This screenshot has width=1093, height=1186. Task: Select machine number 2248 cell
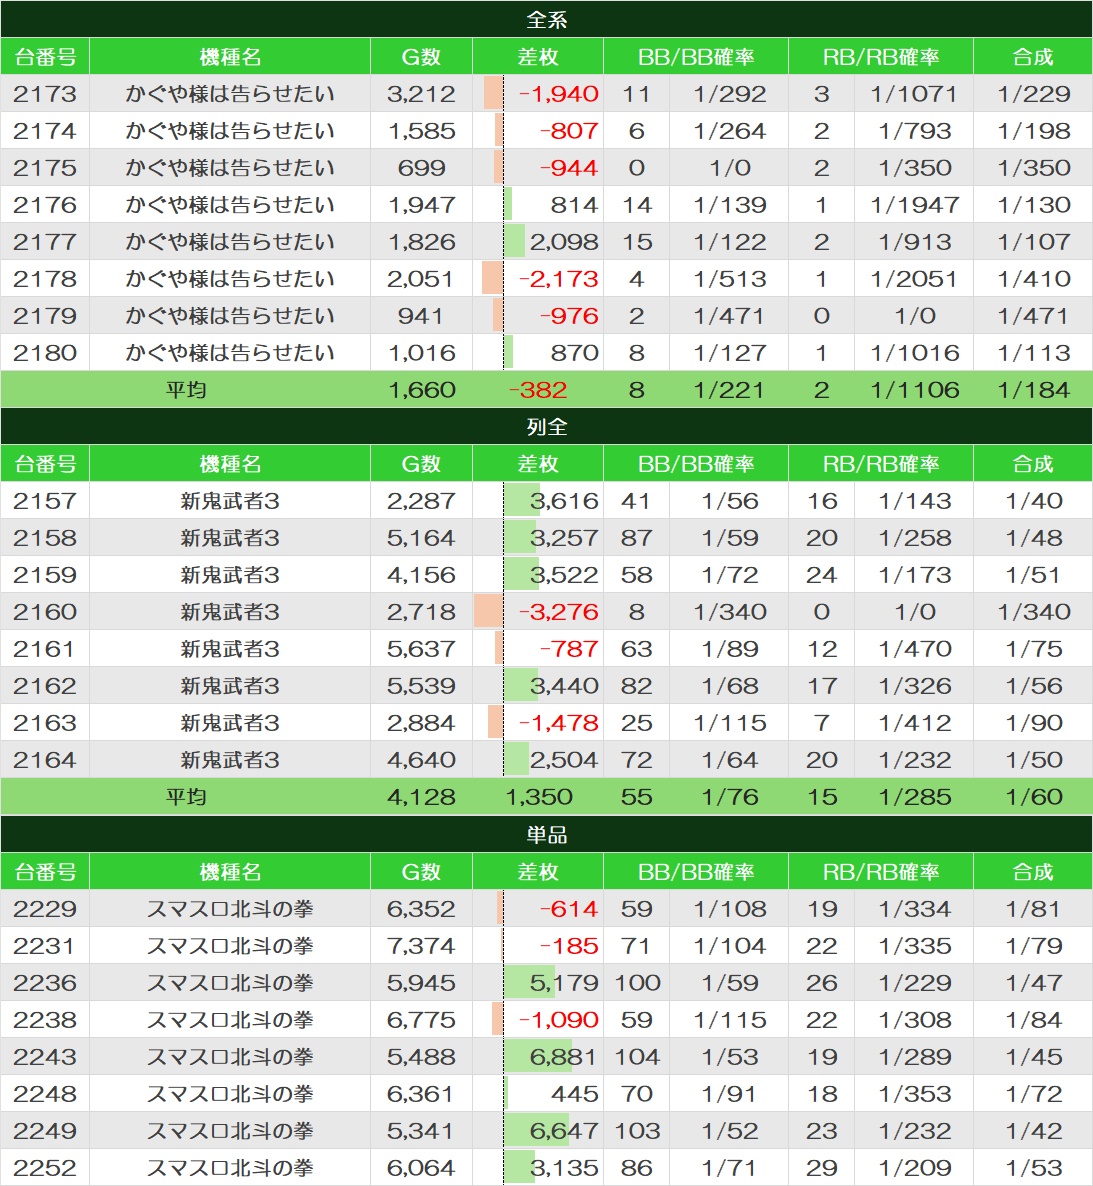(45, 1094)
